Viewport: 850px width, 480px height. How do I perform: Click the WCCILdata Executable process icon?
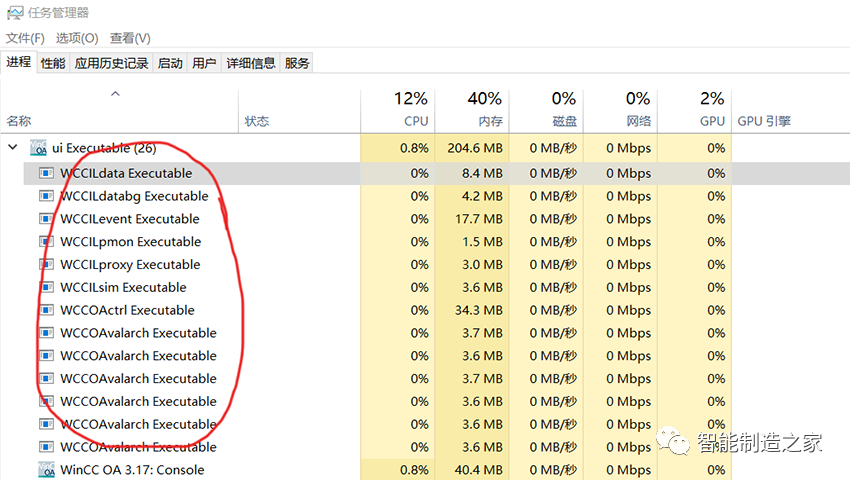(x=46, y=173)
